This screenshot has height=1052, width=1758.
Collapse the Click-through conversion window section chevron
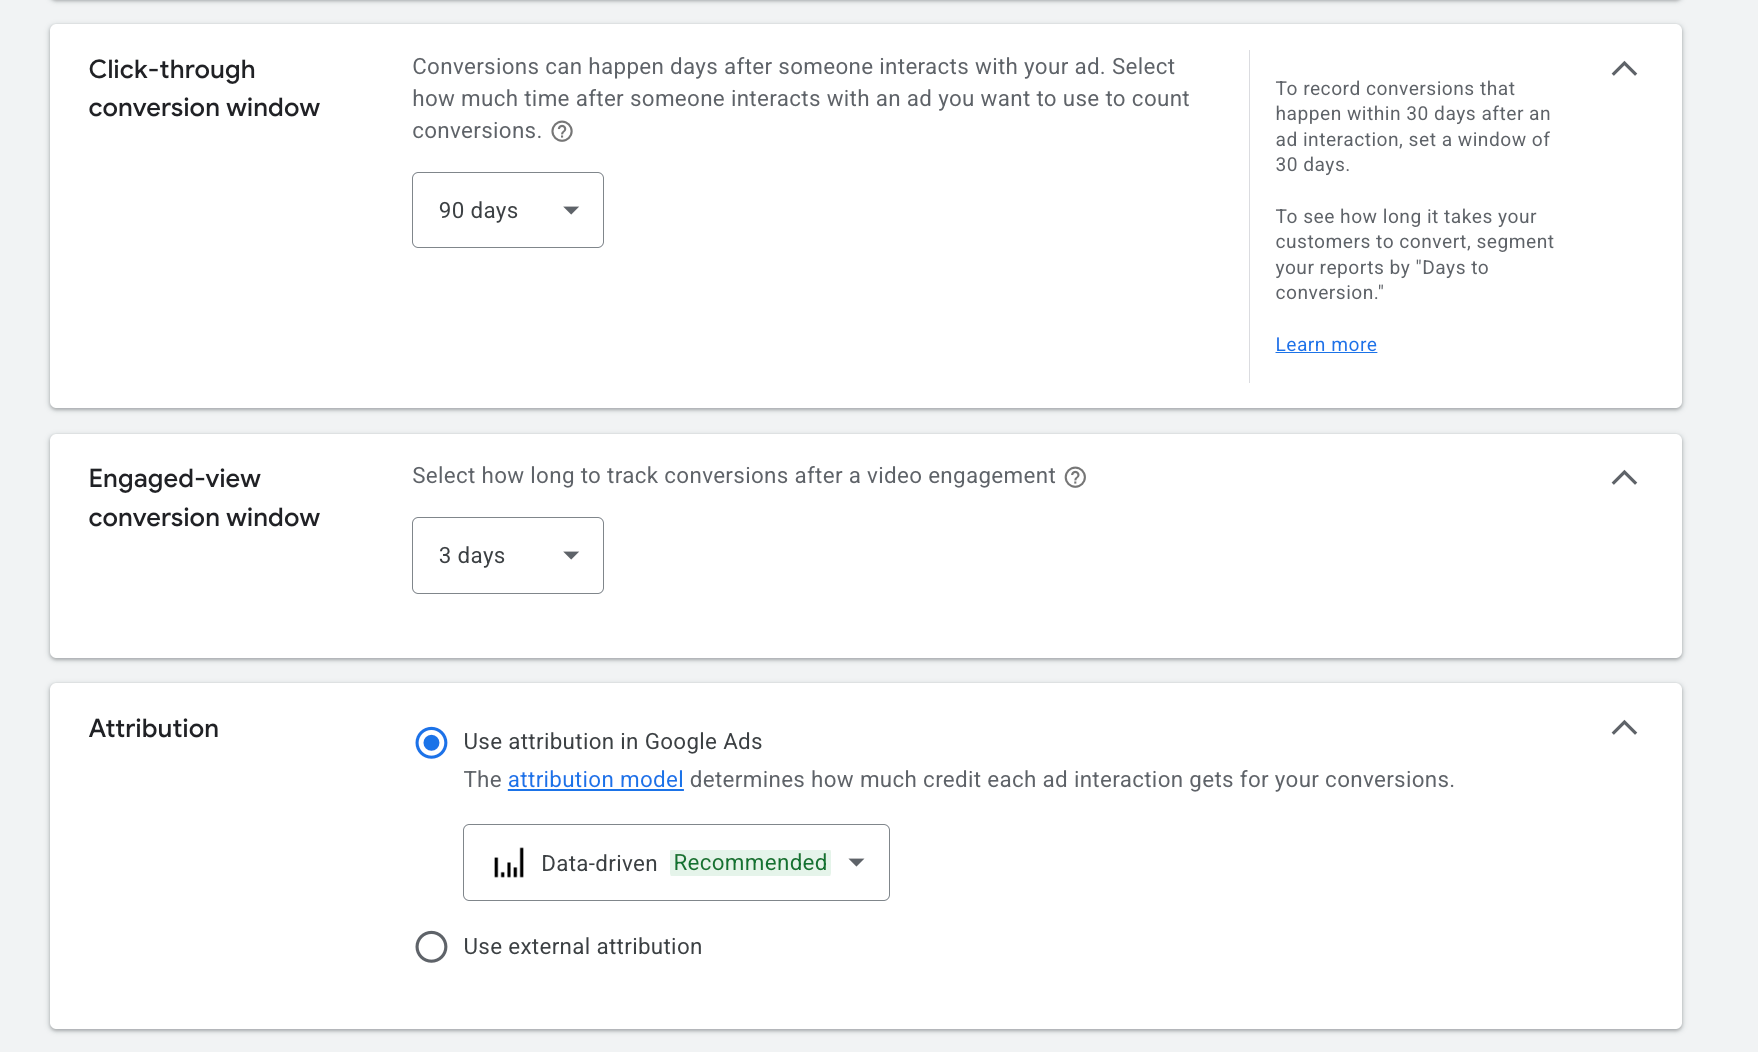point(1624,69)
